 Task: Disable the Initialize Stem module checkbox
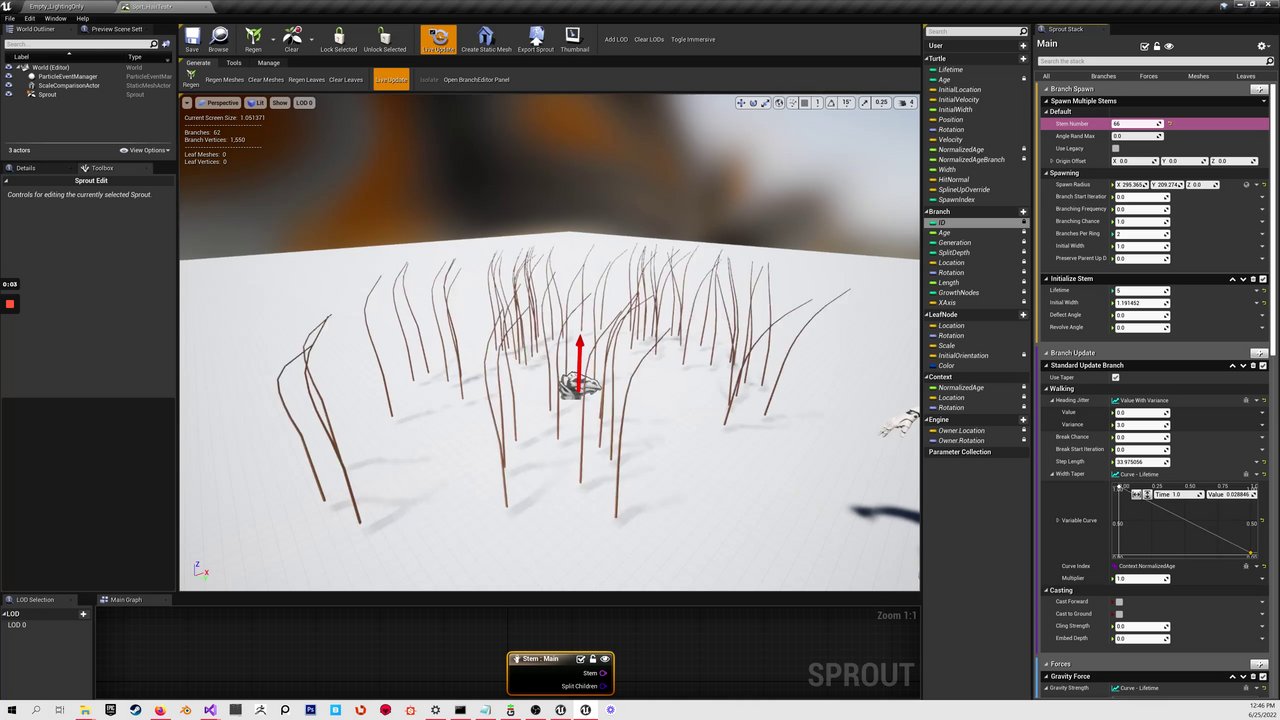1264,279
